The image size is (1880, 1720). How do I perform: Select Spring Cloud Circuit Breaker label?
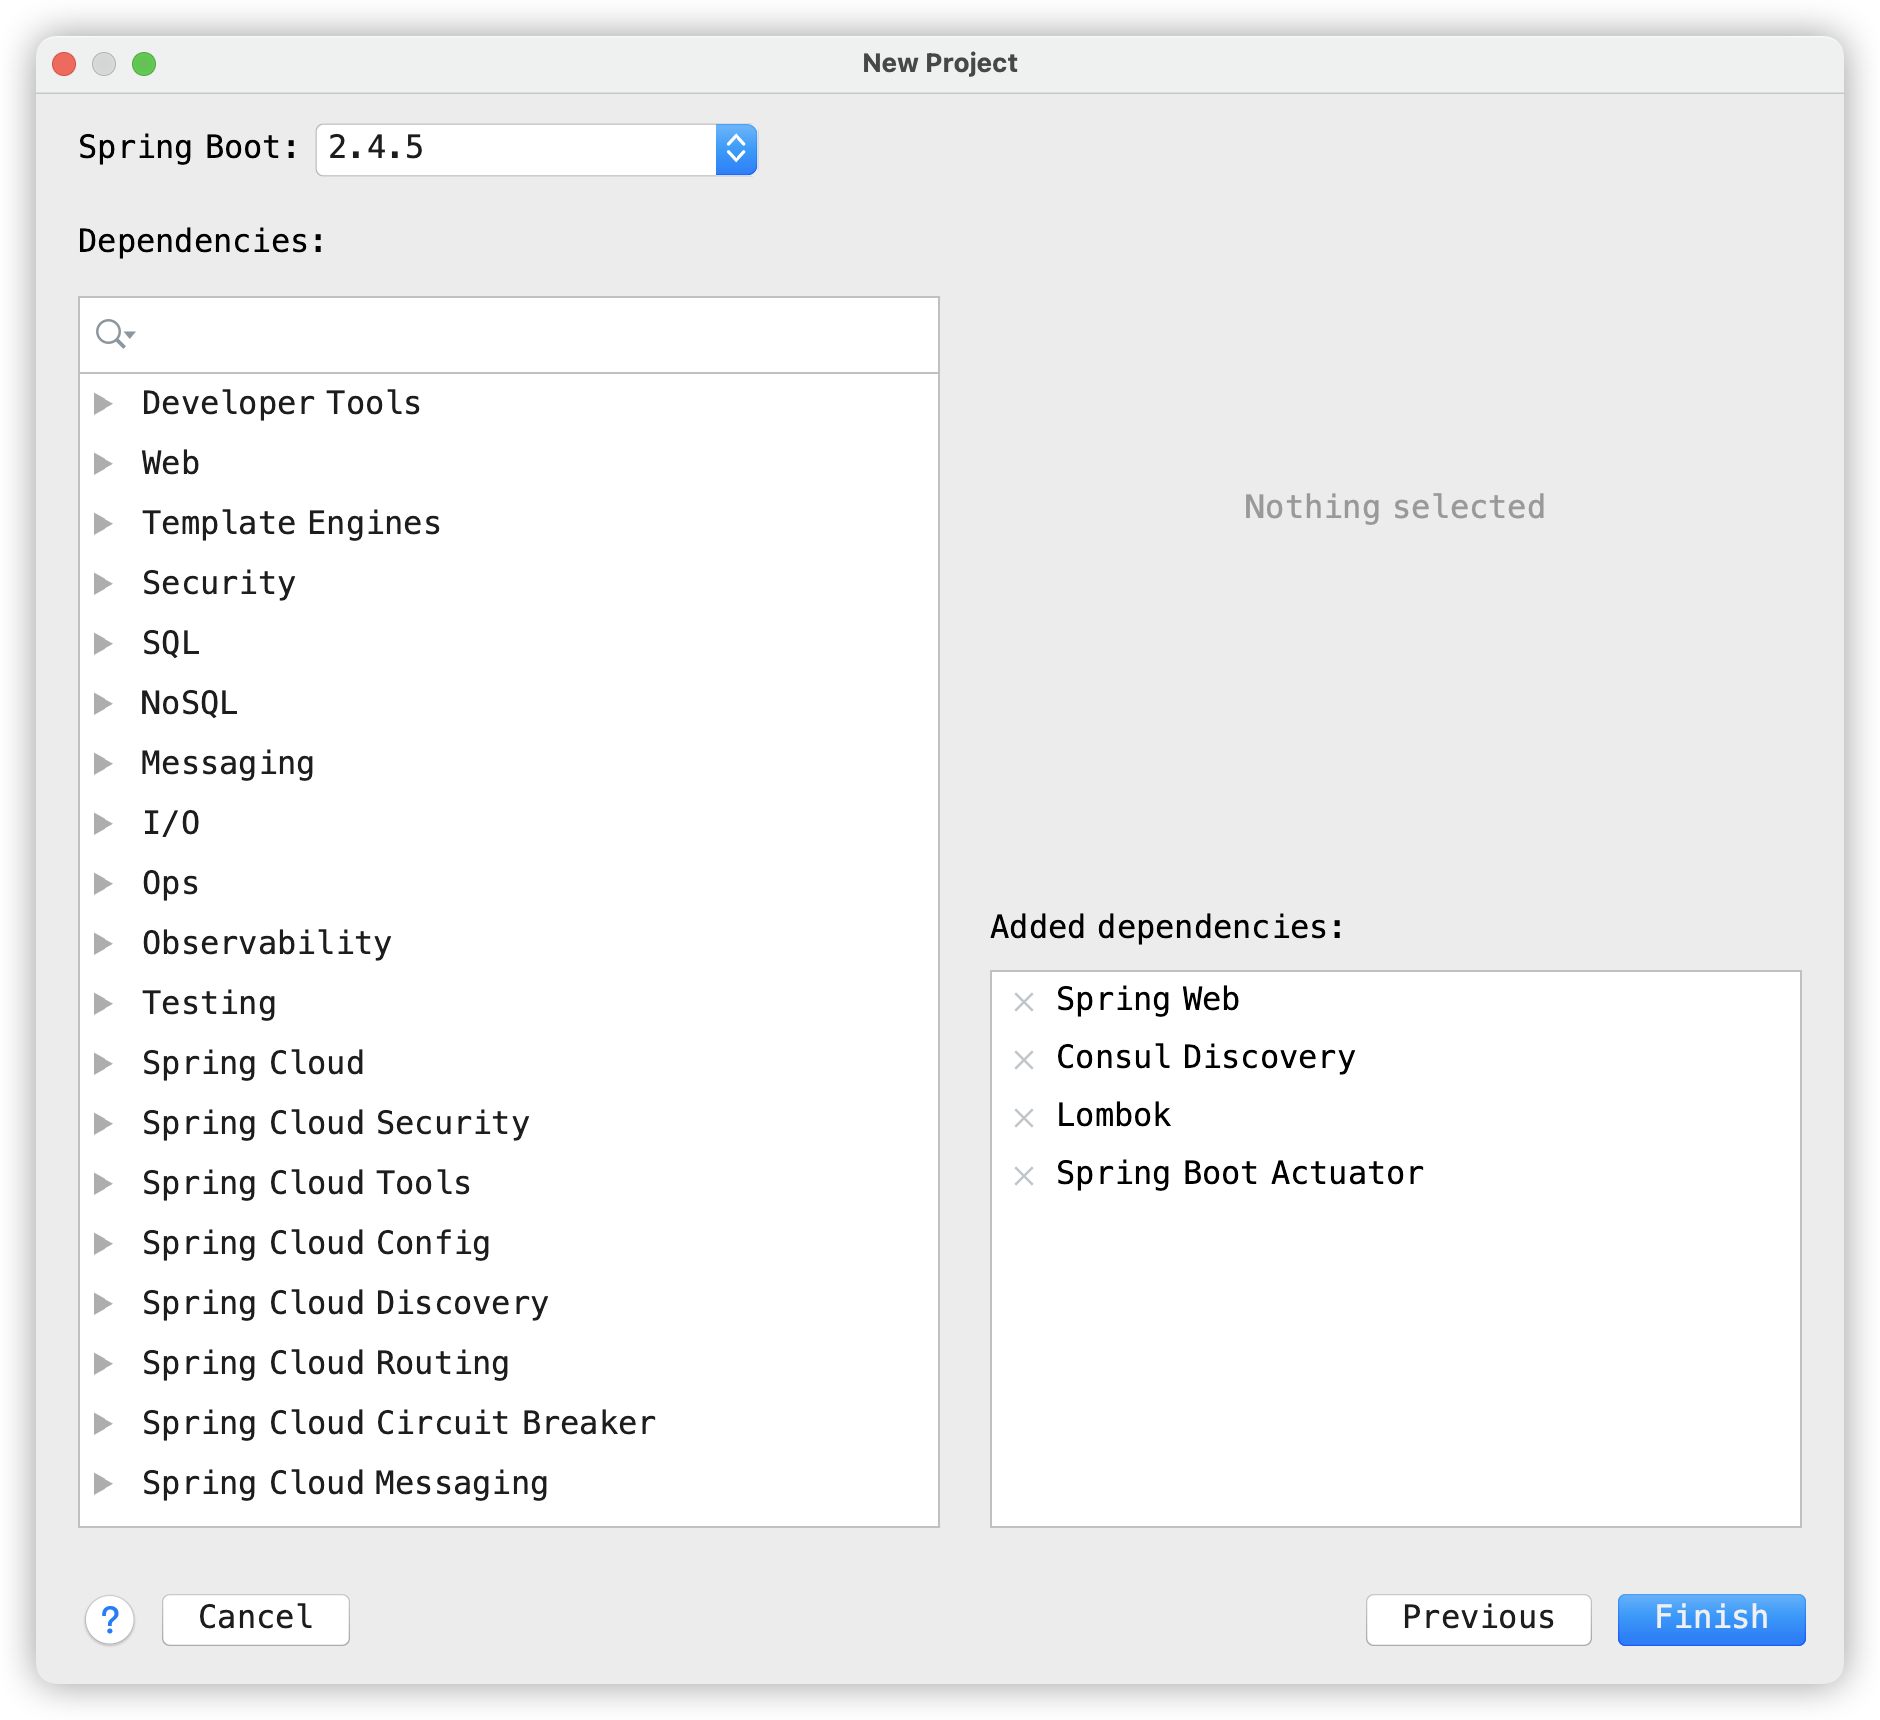click(x=399, y=1423)
